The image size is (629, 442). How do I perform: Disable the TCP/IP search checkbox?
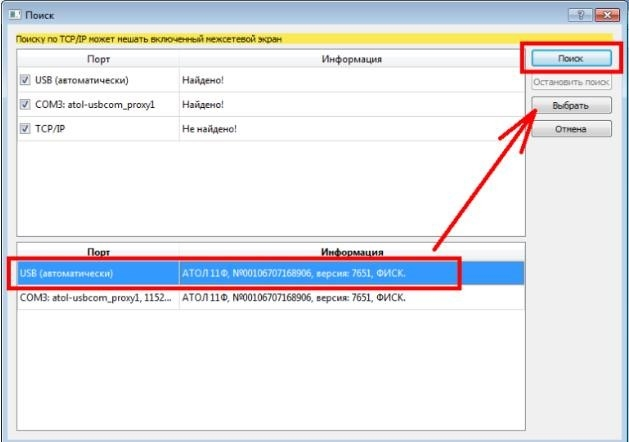(x=25, y=129)
